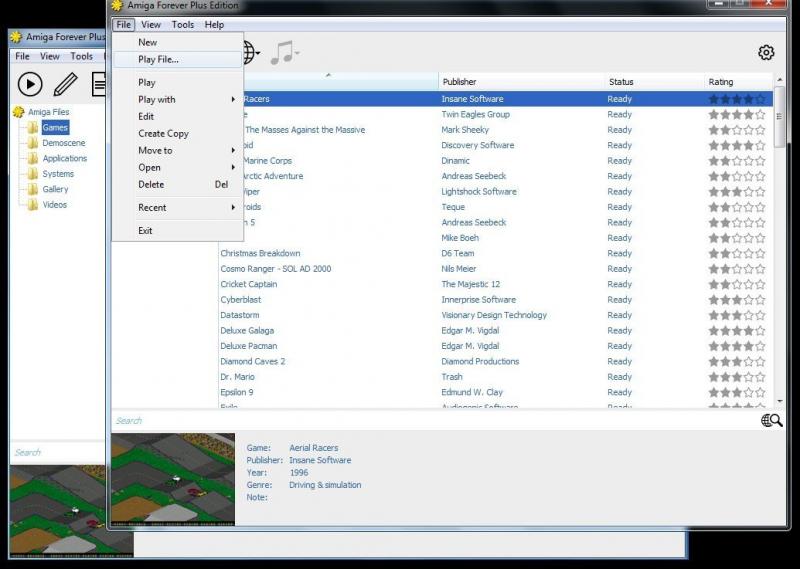This screenshot has width=800, height=569.
Task: Click the Visionary Design Technology cell
Action: pyautogui.click(x=494, y=315)
